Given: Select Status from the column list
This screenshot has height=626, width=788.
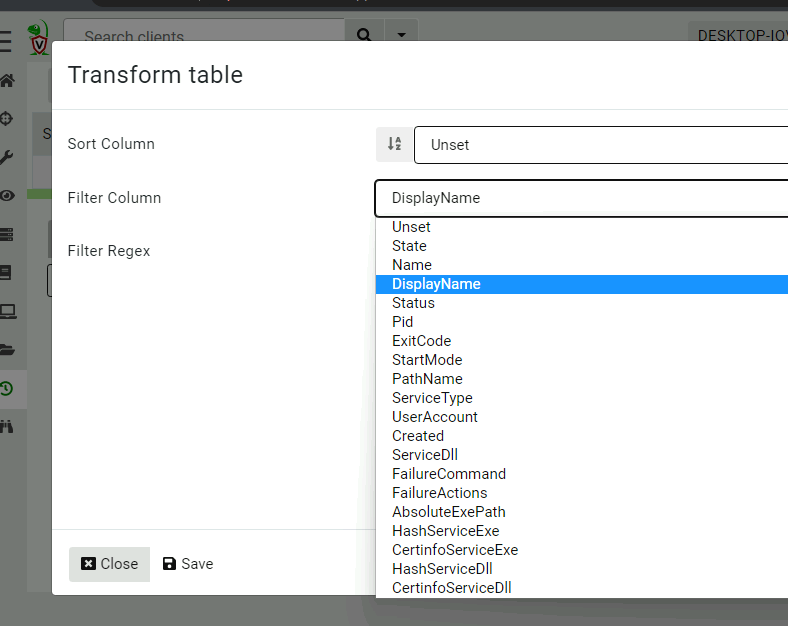Looking at the screenshot, I should [x=413, y=303].
